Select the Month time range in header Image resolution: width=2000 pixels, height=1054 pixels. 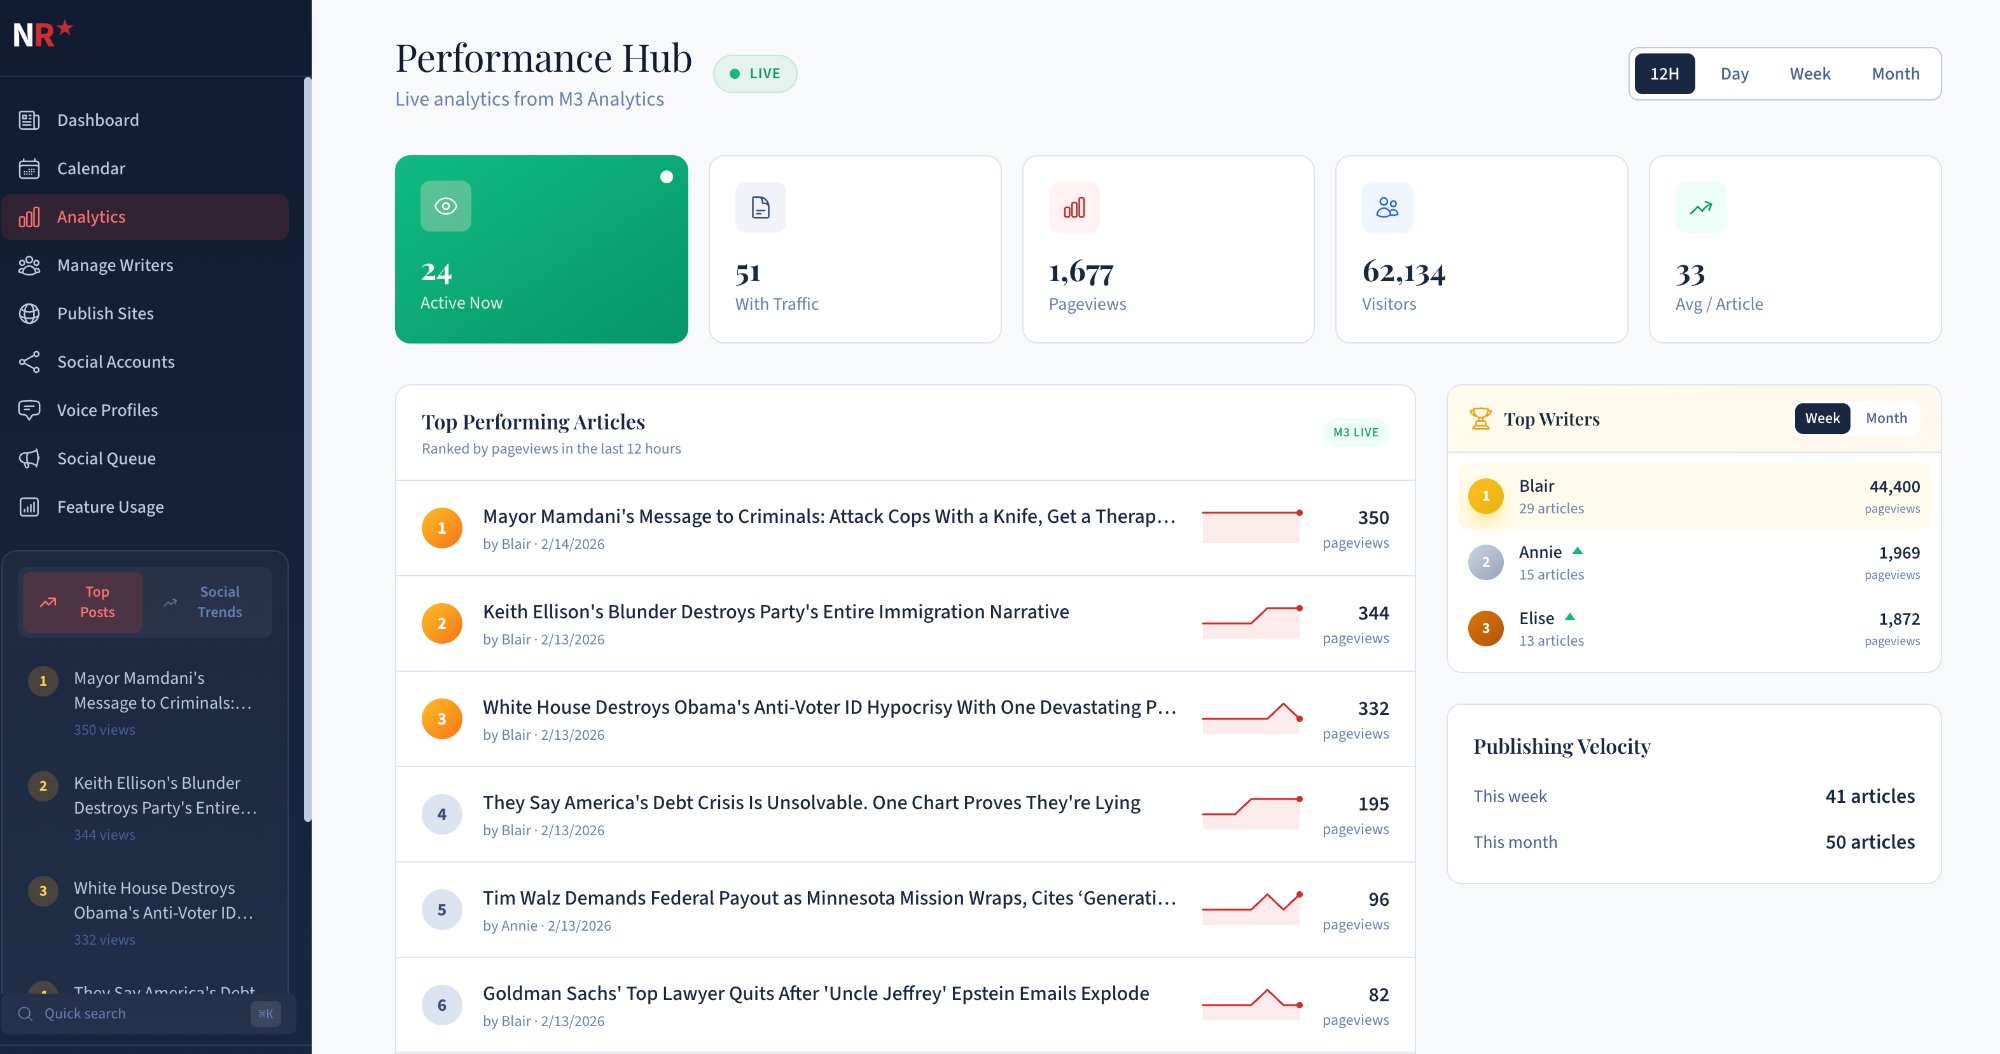[1895, 74]
